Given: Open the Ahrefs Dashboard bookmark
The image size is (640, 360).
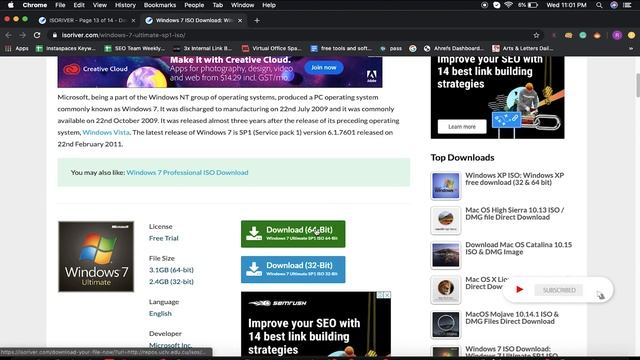Looking at the screenshot, I should [453, 48].
